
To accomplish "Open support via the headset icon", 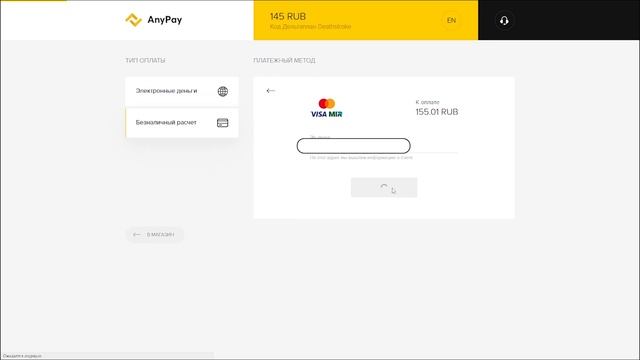I will pyautogui.click(x=504, y=20).
